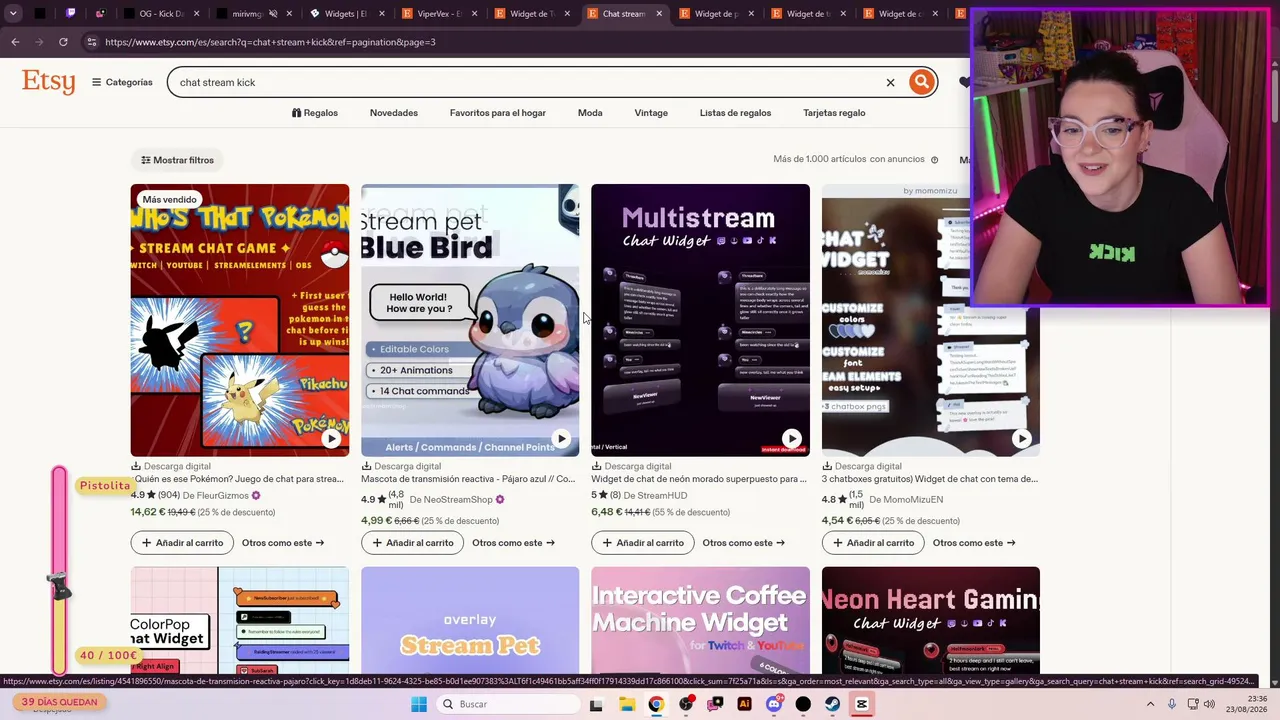The image size is (1280, 720).
Task: Reload the Etsy page
Action: point(63,42)
